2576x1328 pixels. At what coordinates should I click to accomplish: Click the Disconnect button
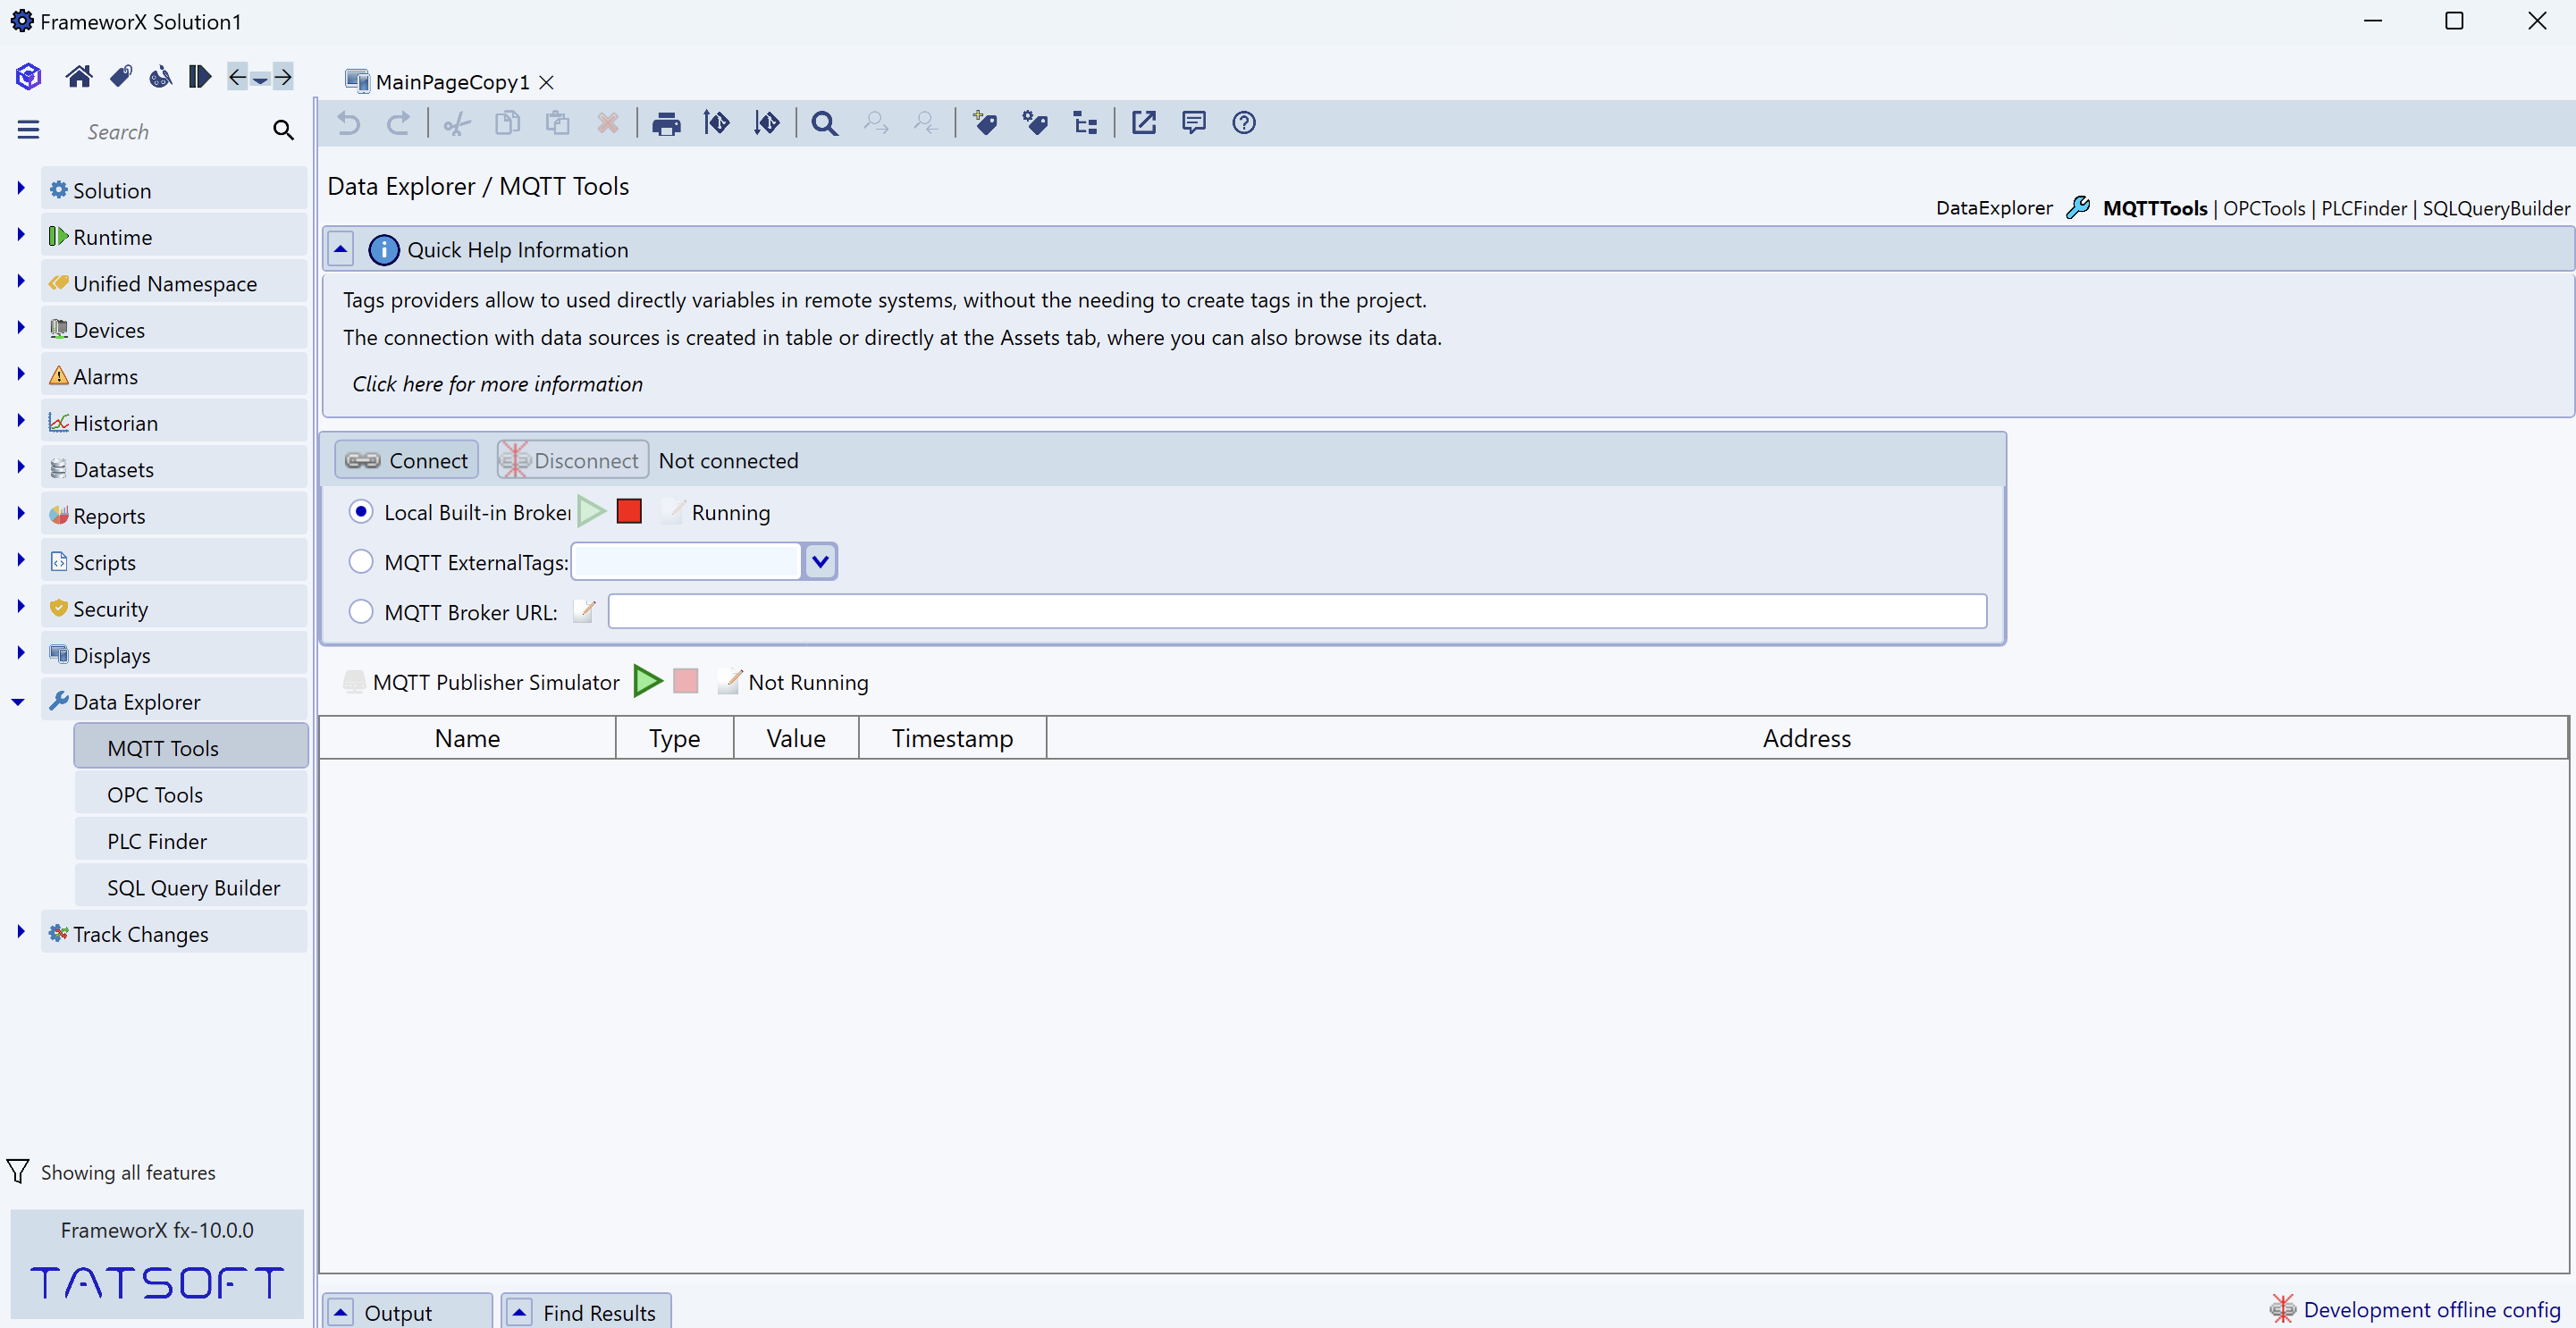click(572, 460)
